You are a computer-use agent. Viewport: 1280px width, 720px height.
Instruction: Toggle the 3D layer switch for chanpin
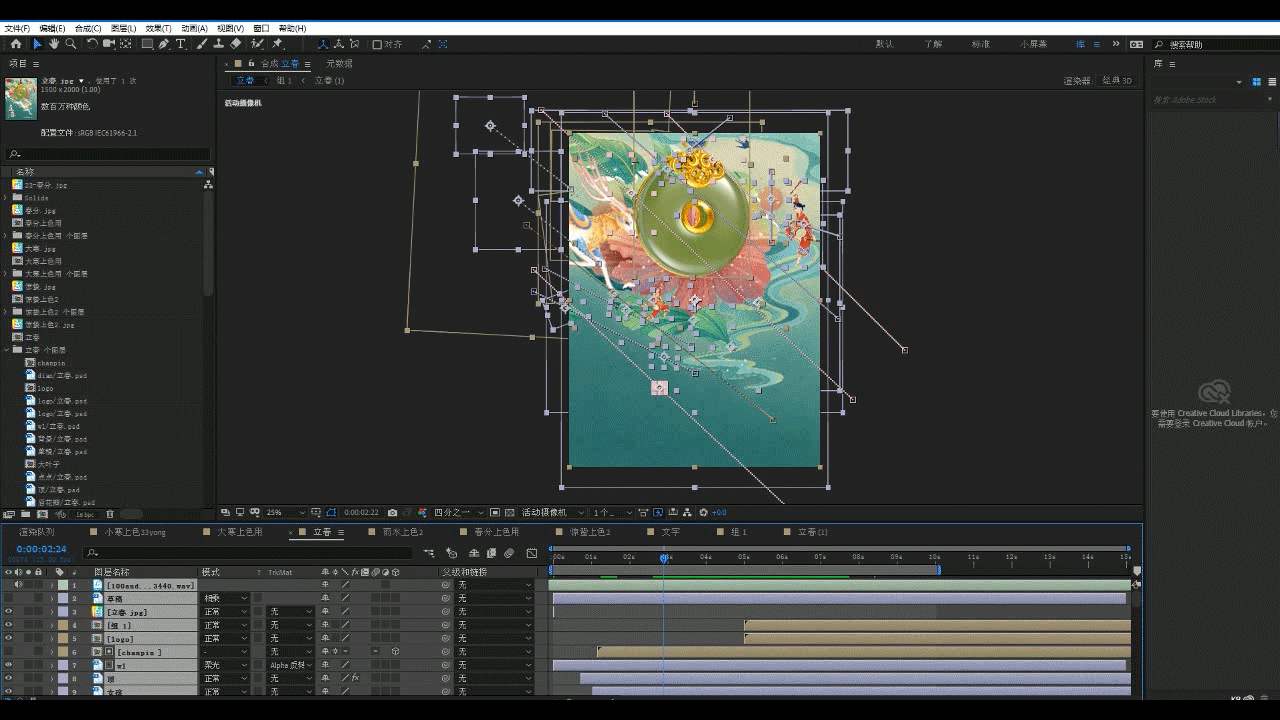(396, 652)
